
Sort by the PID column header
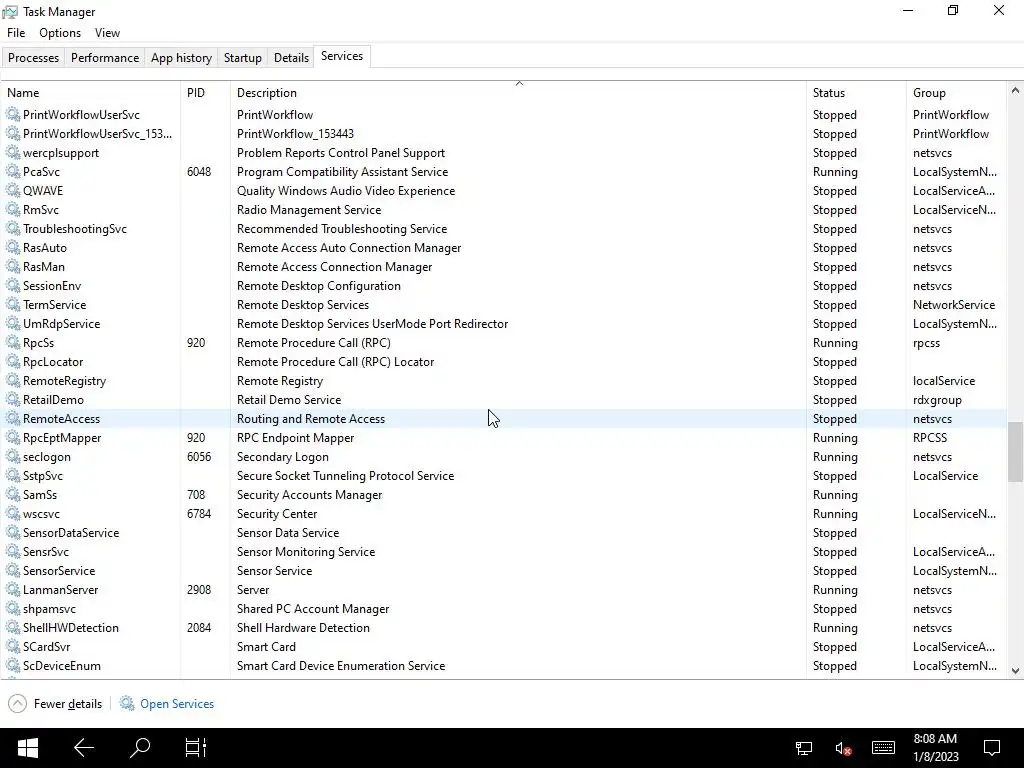[205, 93]
